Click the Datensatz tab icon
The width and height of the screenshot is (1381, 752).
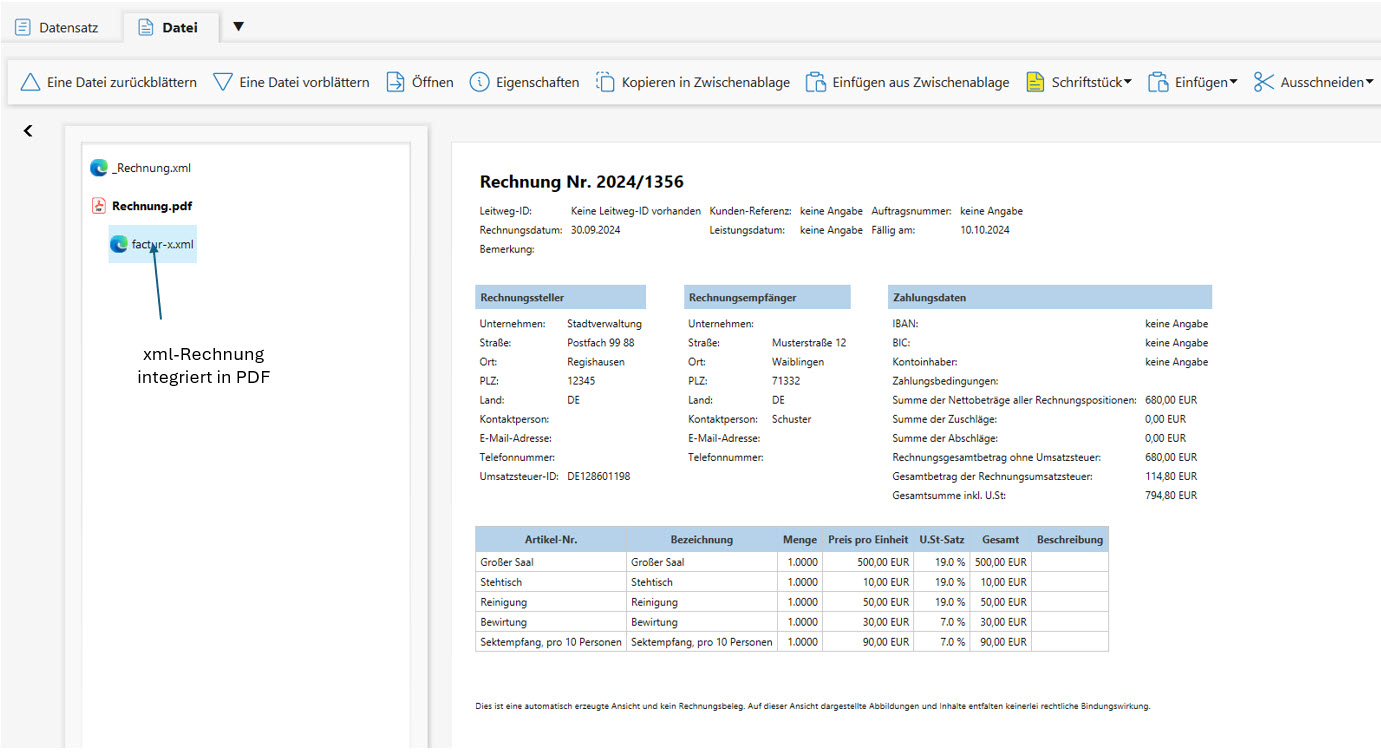[x=23, y=27]
